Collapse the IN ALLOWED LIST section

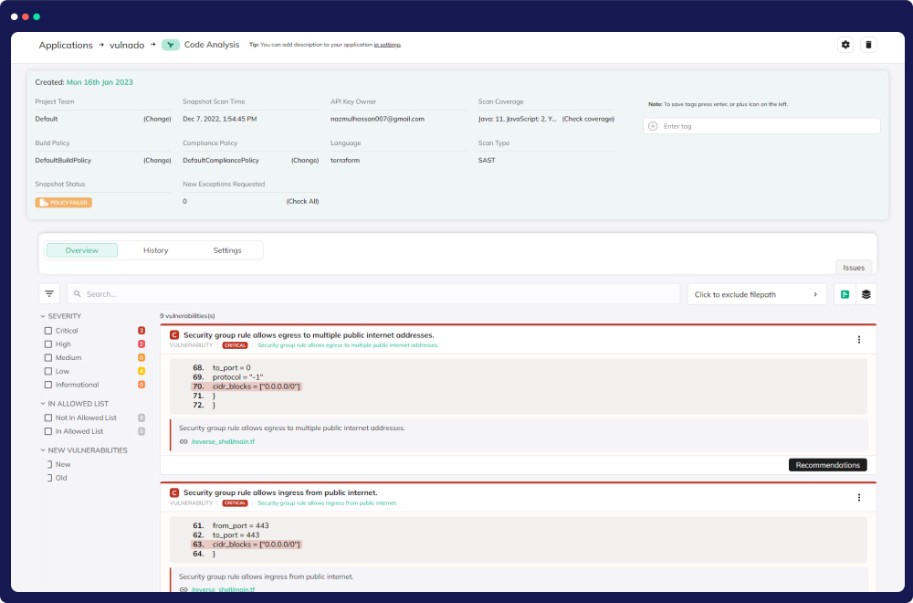42,404
